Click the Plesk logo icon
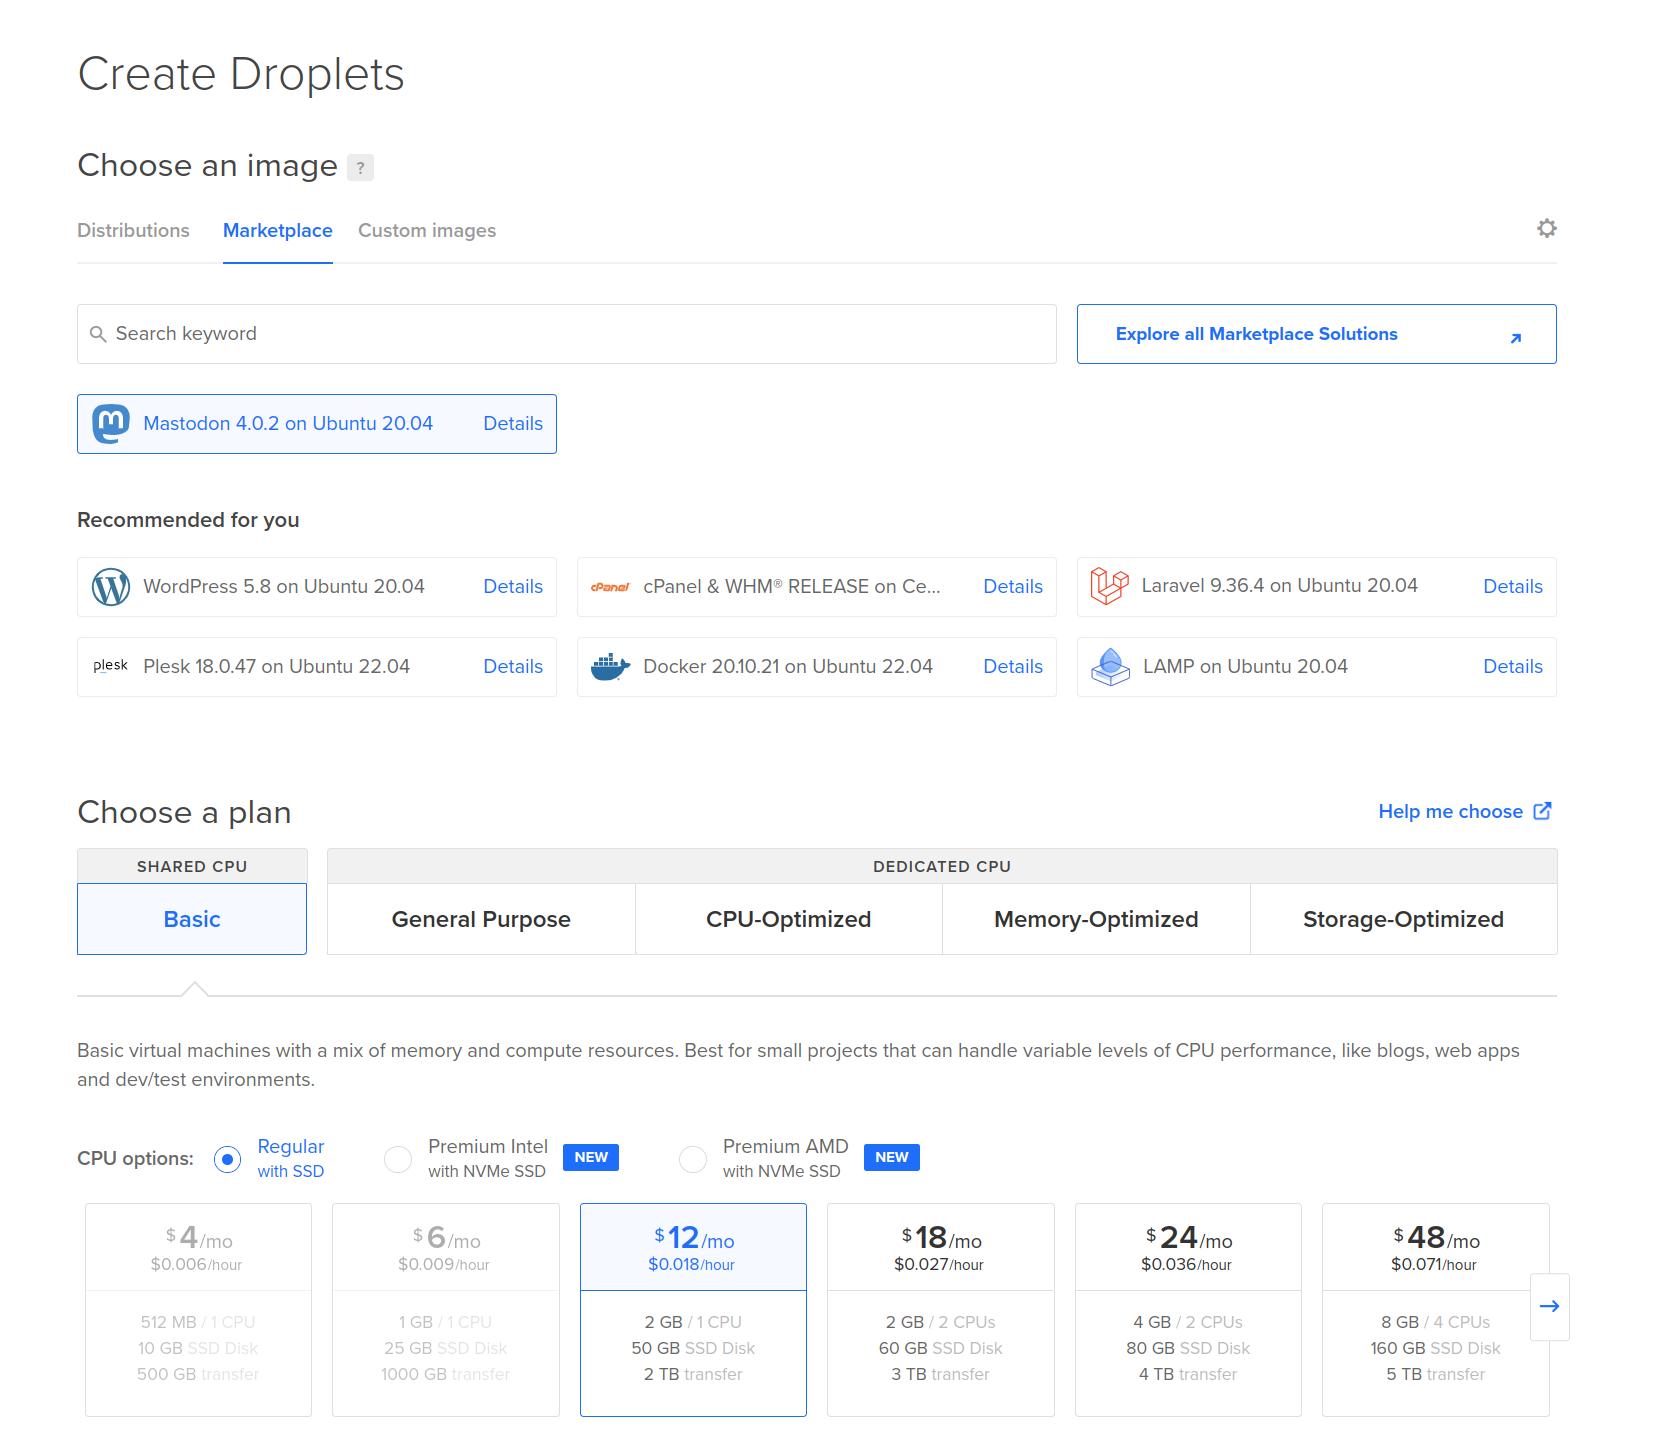1657x1445 pixels. pyautogui.click(x=110, y=666)
